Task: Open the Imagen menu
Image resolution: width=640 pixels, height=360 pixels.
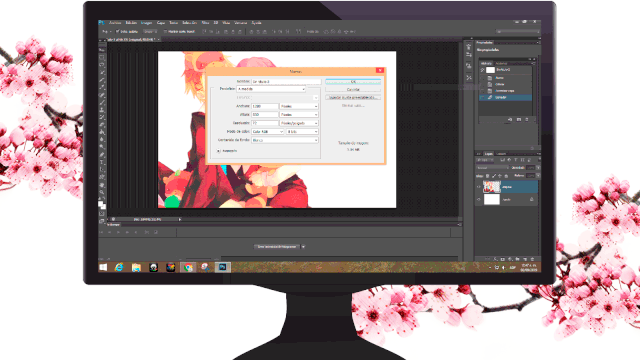Action: pos(147,23)
